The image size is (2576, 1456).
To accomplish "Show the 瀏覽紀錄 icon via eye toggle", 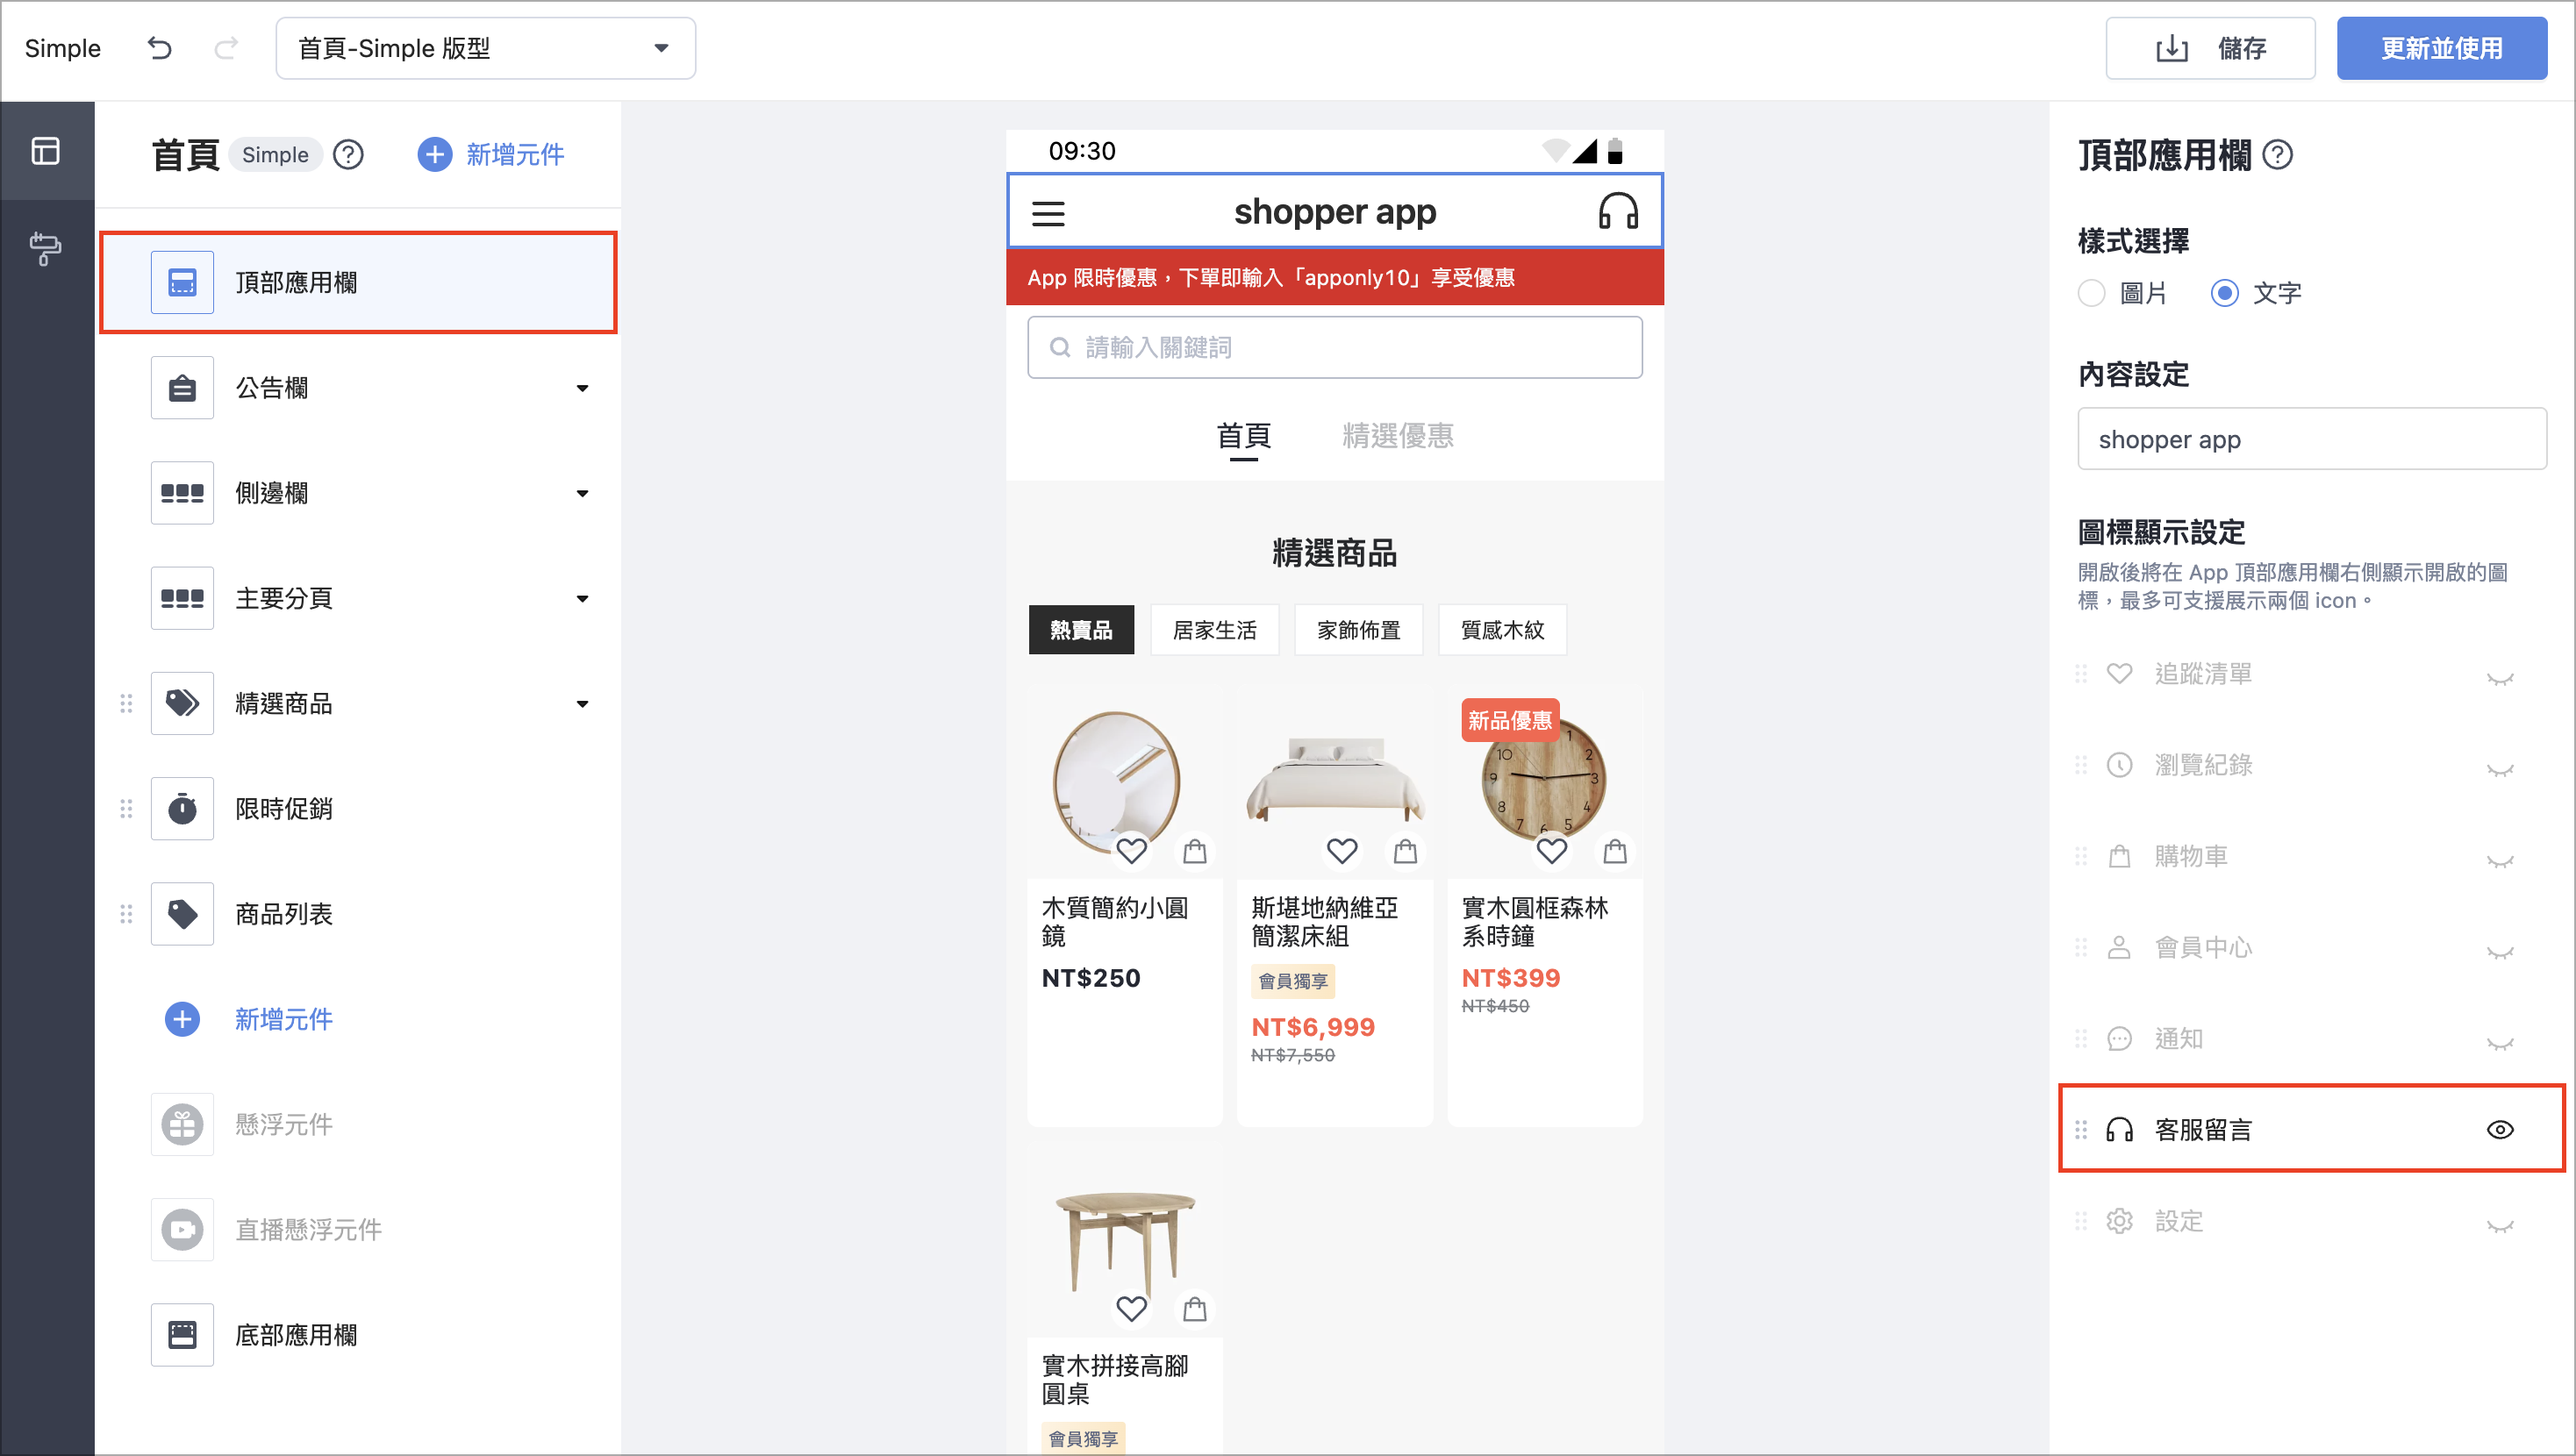I will point(2500,769).
